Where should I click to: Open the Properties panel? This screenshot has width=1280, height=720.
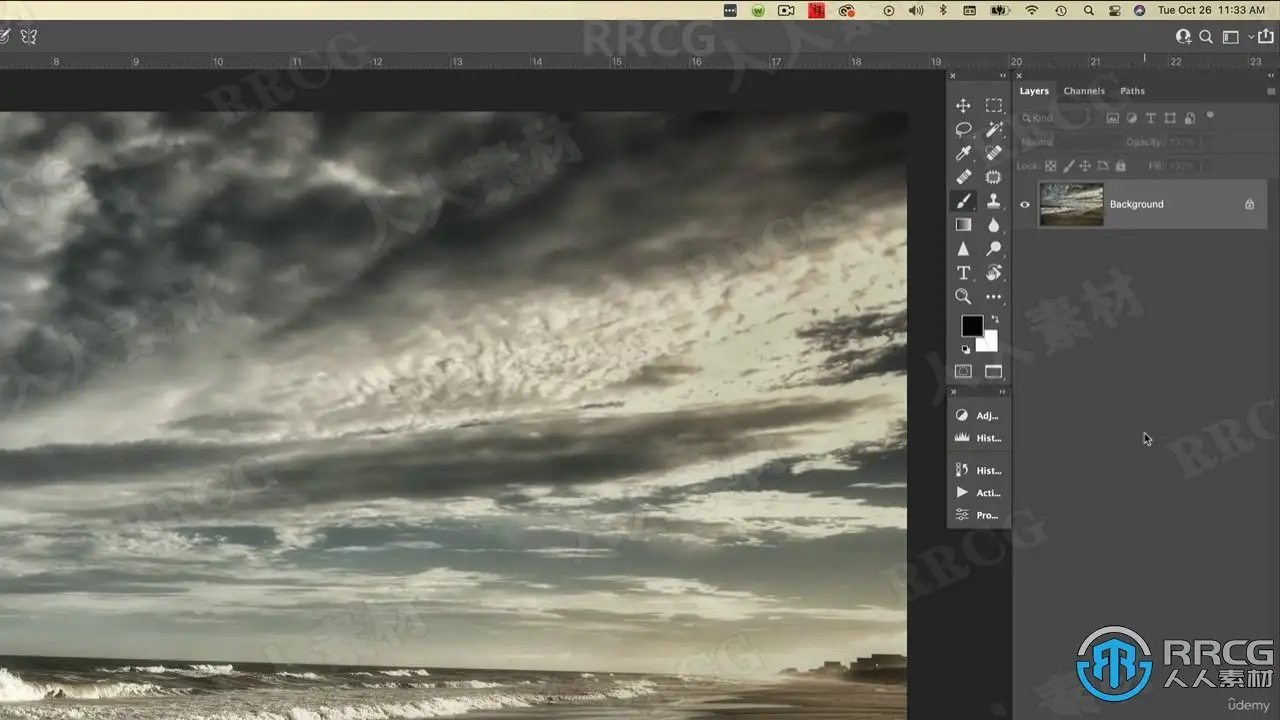coord(978,515)
